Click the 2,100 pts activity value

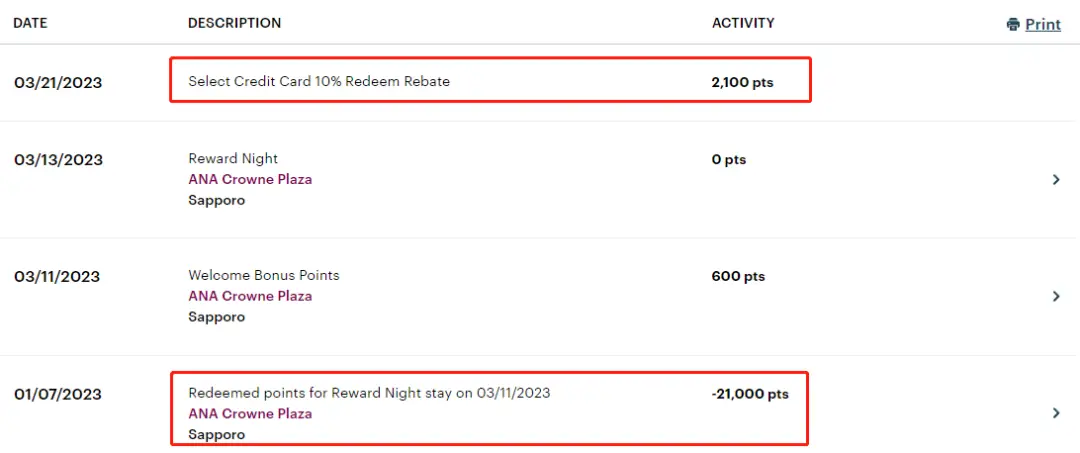click(x=742, y=82)
